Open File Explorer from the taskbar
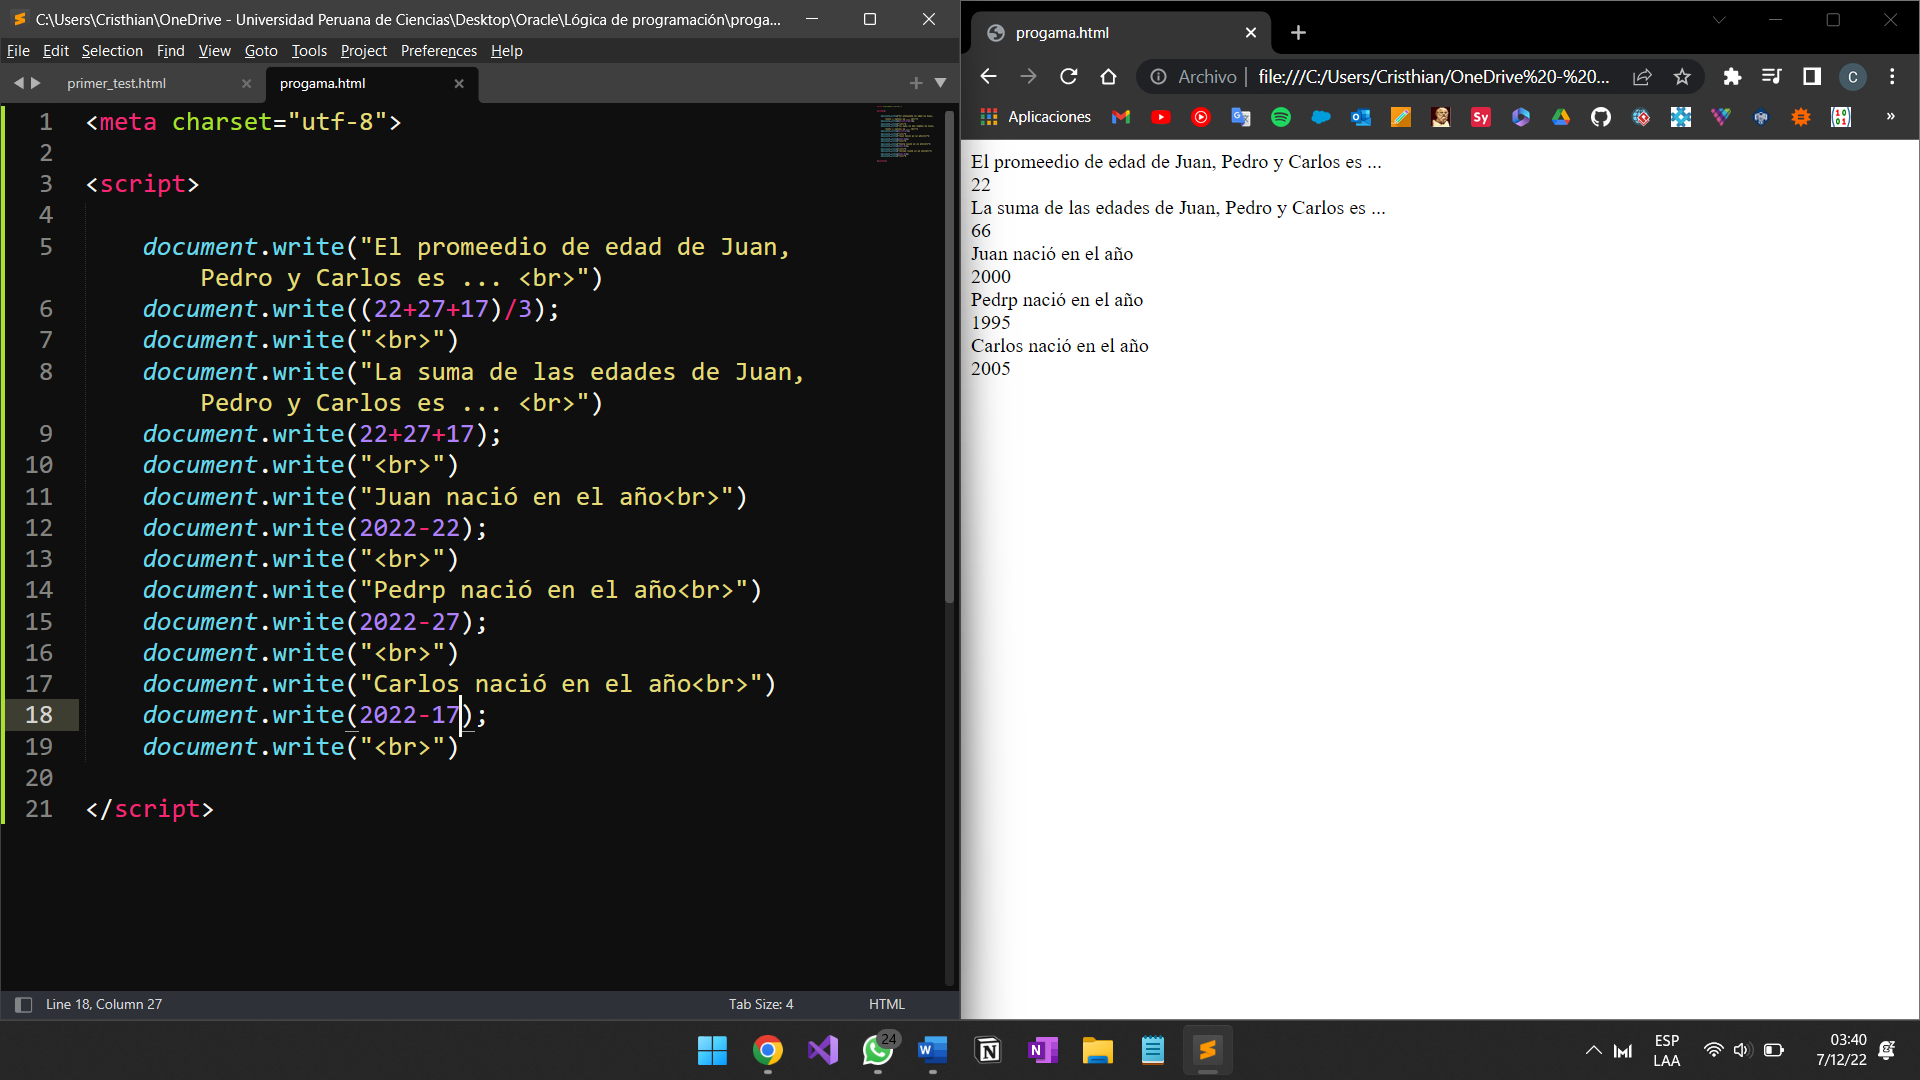This screenshot has height=1080, width=1920. (1098, 1051)
